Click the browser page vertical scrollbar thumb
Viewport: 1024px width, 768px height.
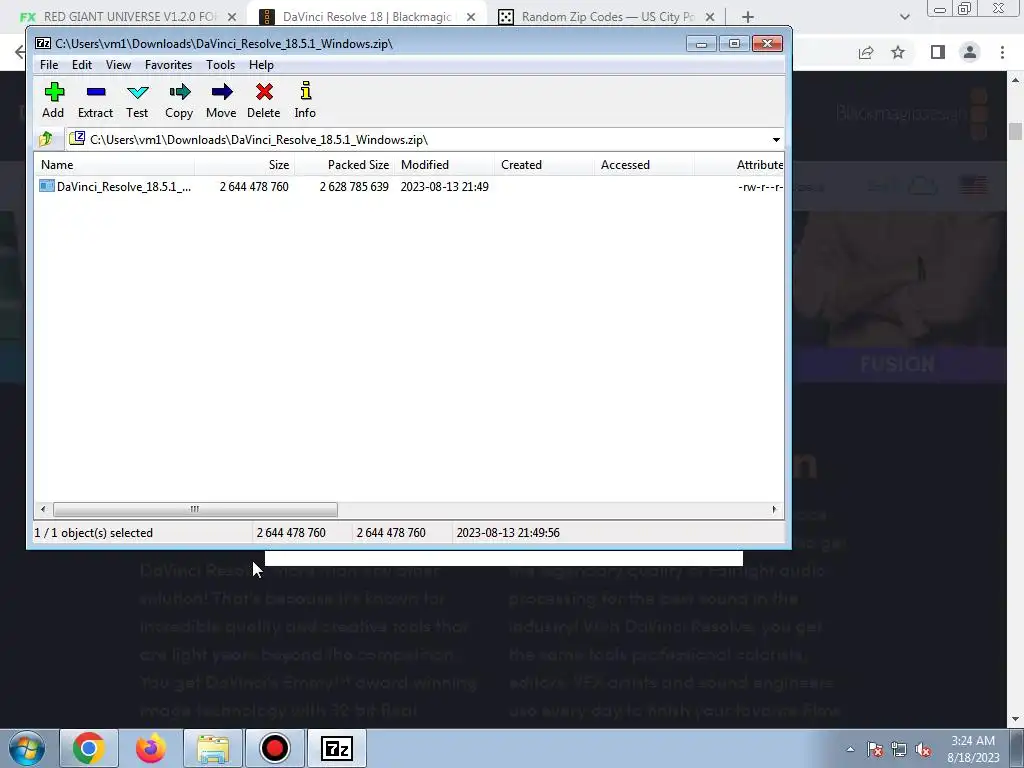coord(1015,131)
